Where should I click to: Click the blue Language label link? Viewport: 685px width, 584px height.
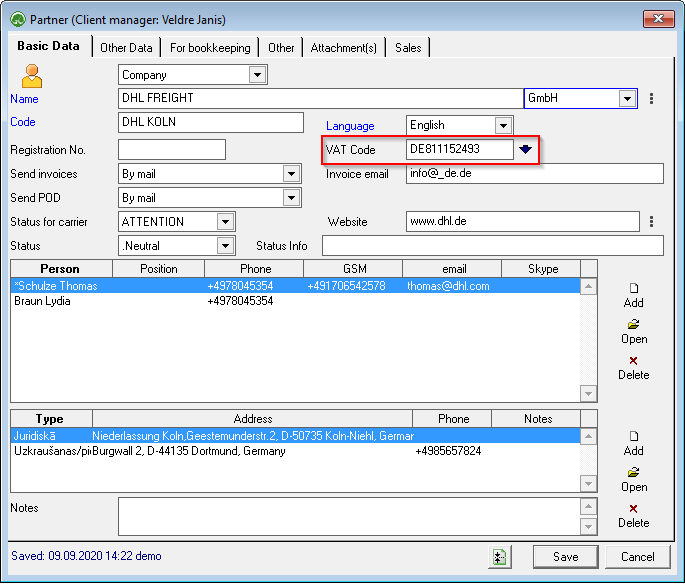[x=350, y=126]
